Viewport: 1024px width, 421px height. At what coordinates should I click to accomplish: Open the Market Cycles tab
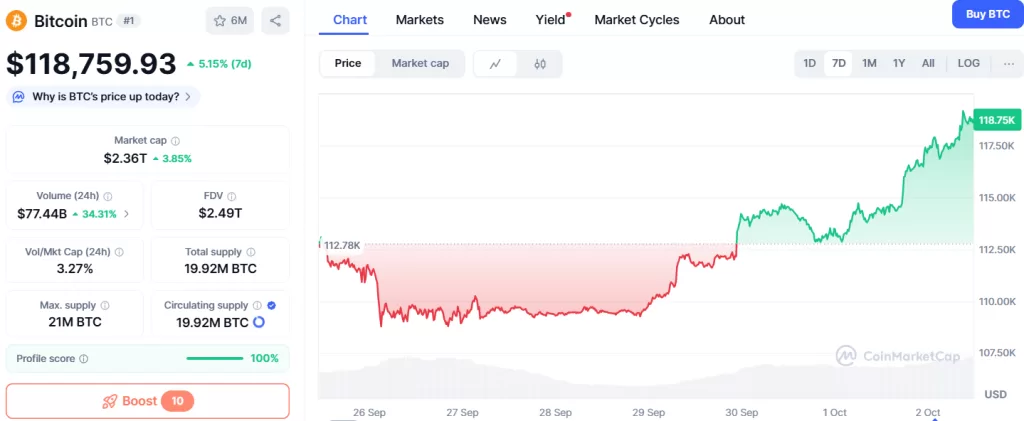click(636, 19)
